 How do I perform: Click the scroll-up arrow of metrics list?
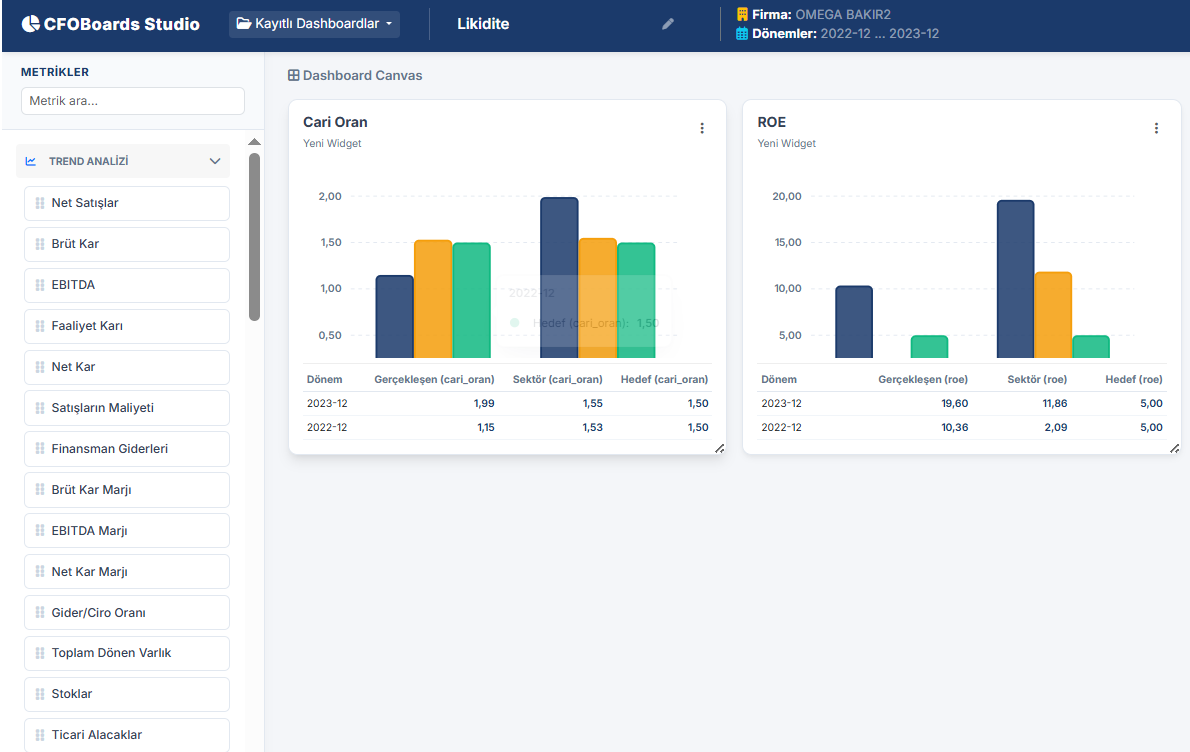click(x=254, y=142)
